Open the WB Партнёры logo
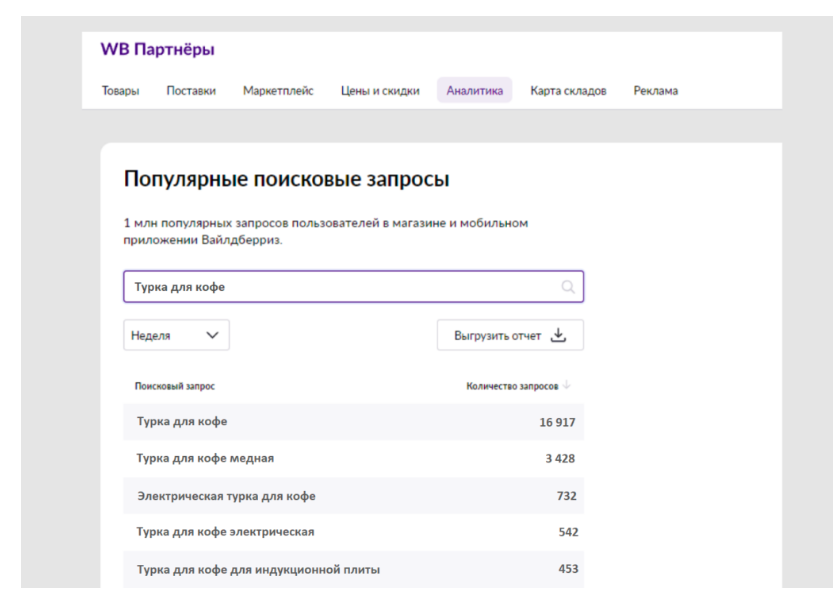Screen dimensions: 834x597 pyautogui.click(x=161, y=48)
